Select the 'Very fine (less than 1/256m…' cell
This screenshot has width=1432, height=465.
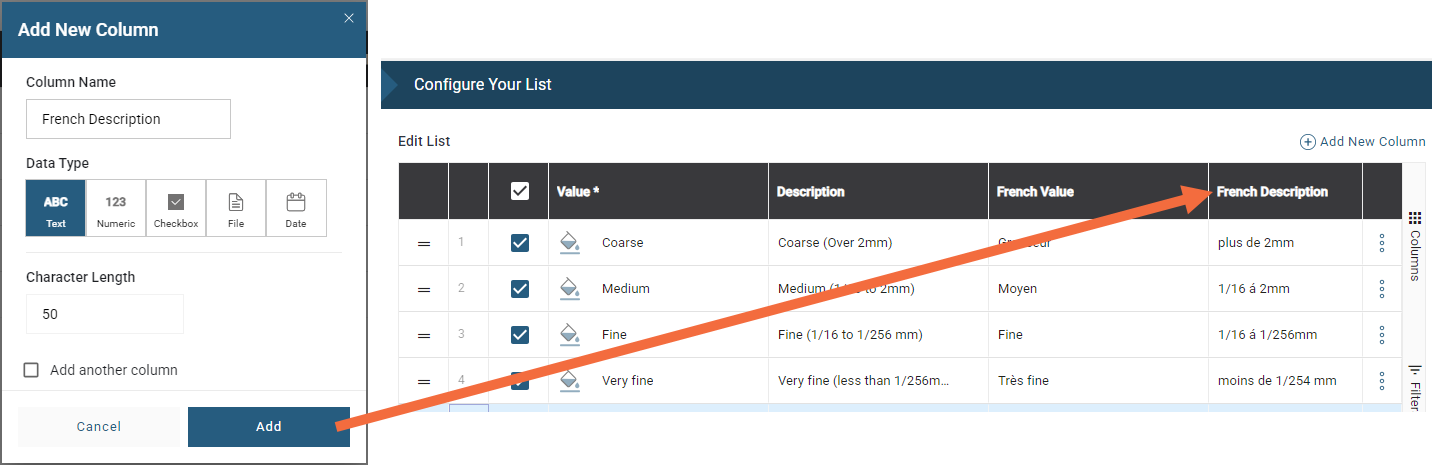point(878,381)
